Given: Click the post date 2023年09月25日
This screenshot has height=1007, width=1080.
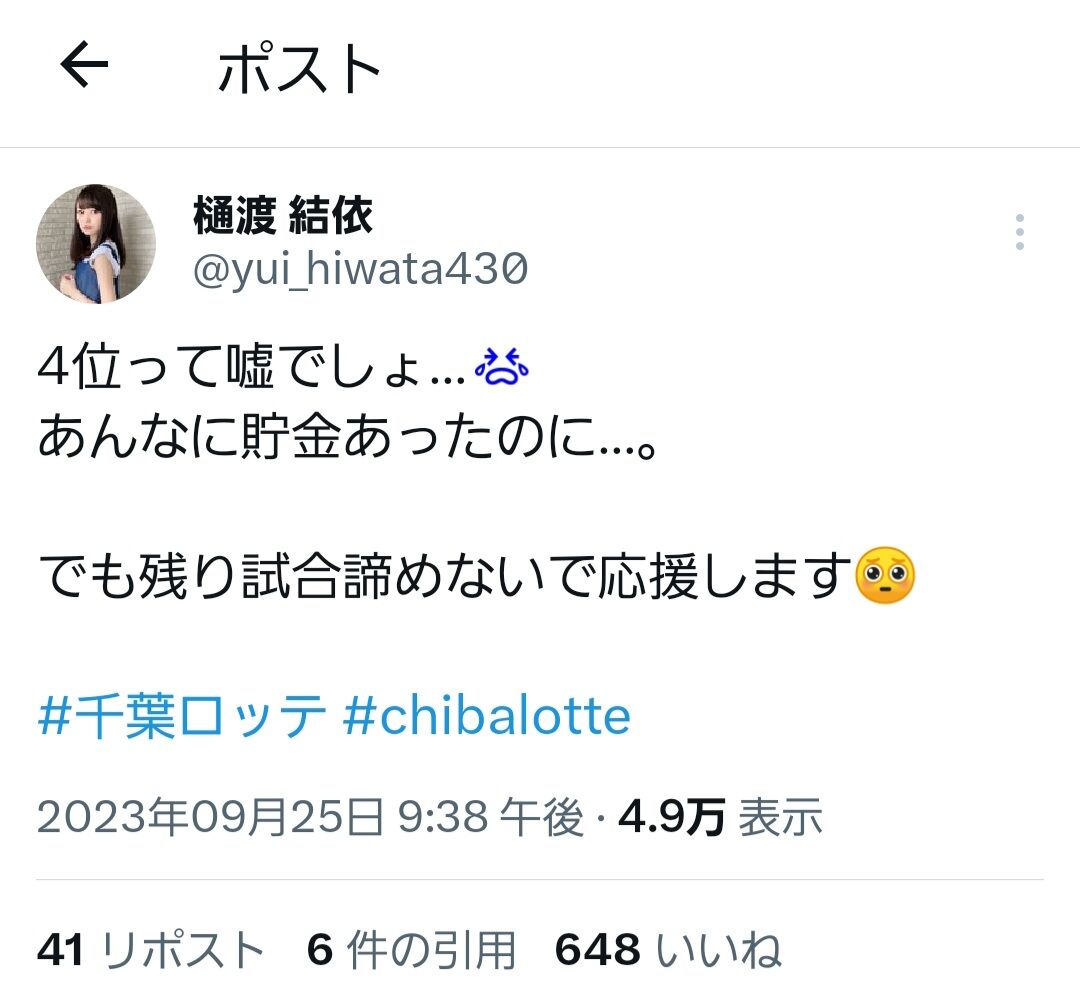Looking at the screenshot, I should 210,817.
